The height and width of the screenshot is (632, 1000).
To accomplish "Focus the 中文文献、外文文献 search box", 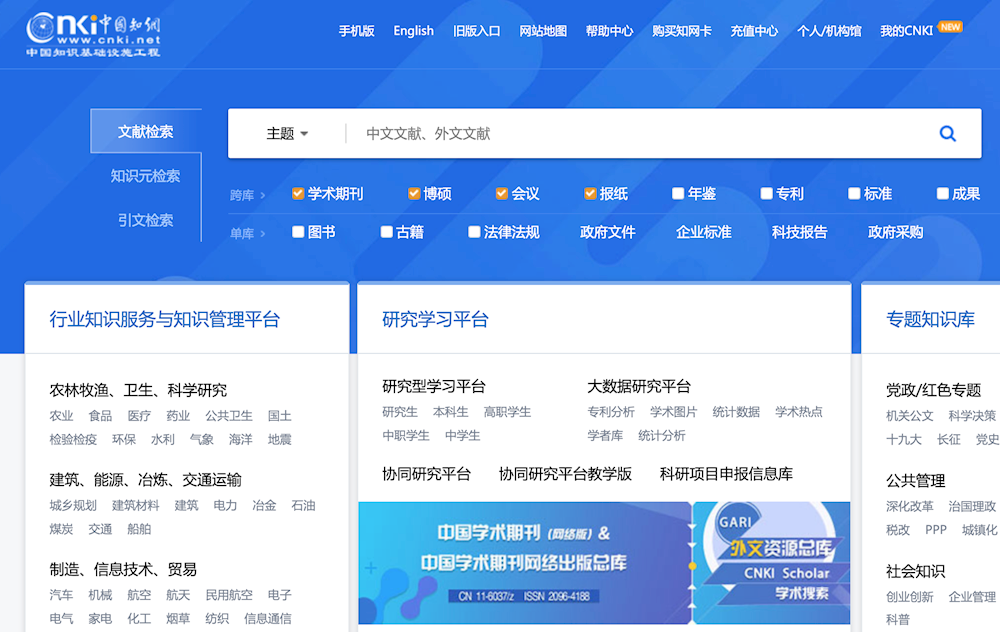I will (638, 133).
